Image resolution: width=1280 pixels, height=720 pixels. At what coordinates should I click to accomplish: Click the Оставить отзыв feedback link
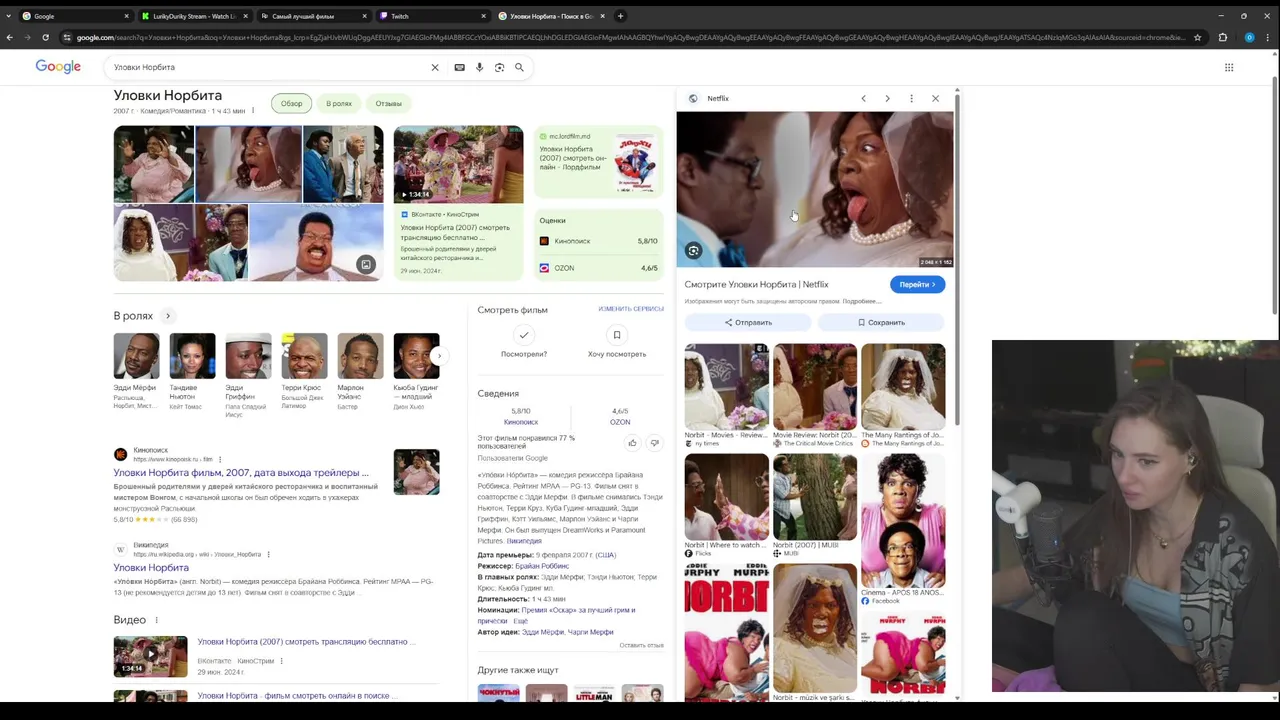[x=641, y=645]
